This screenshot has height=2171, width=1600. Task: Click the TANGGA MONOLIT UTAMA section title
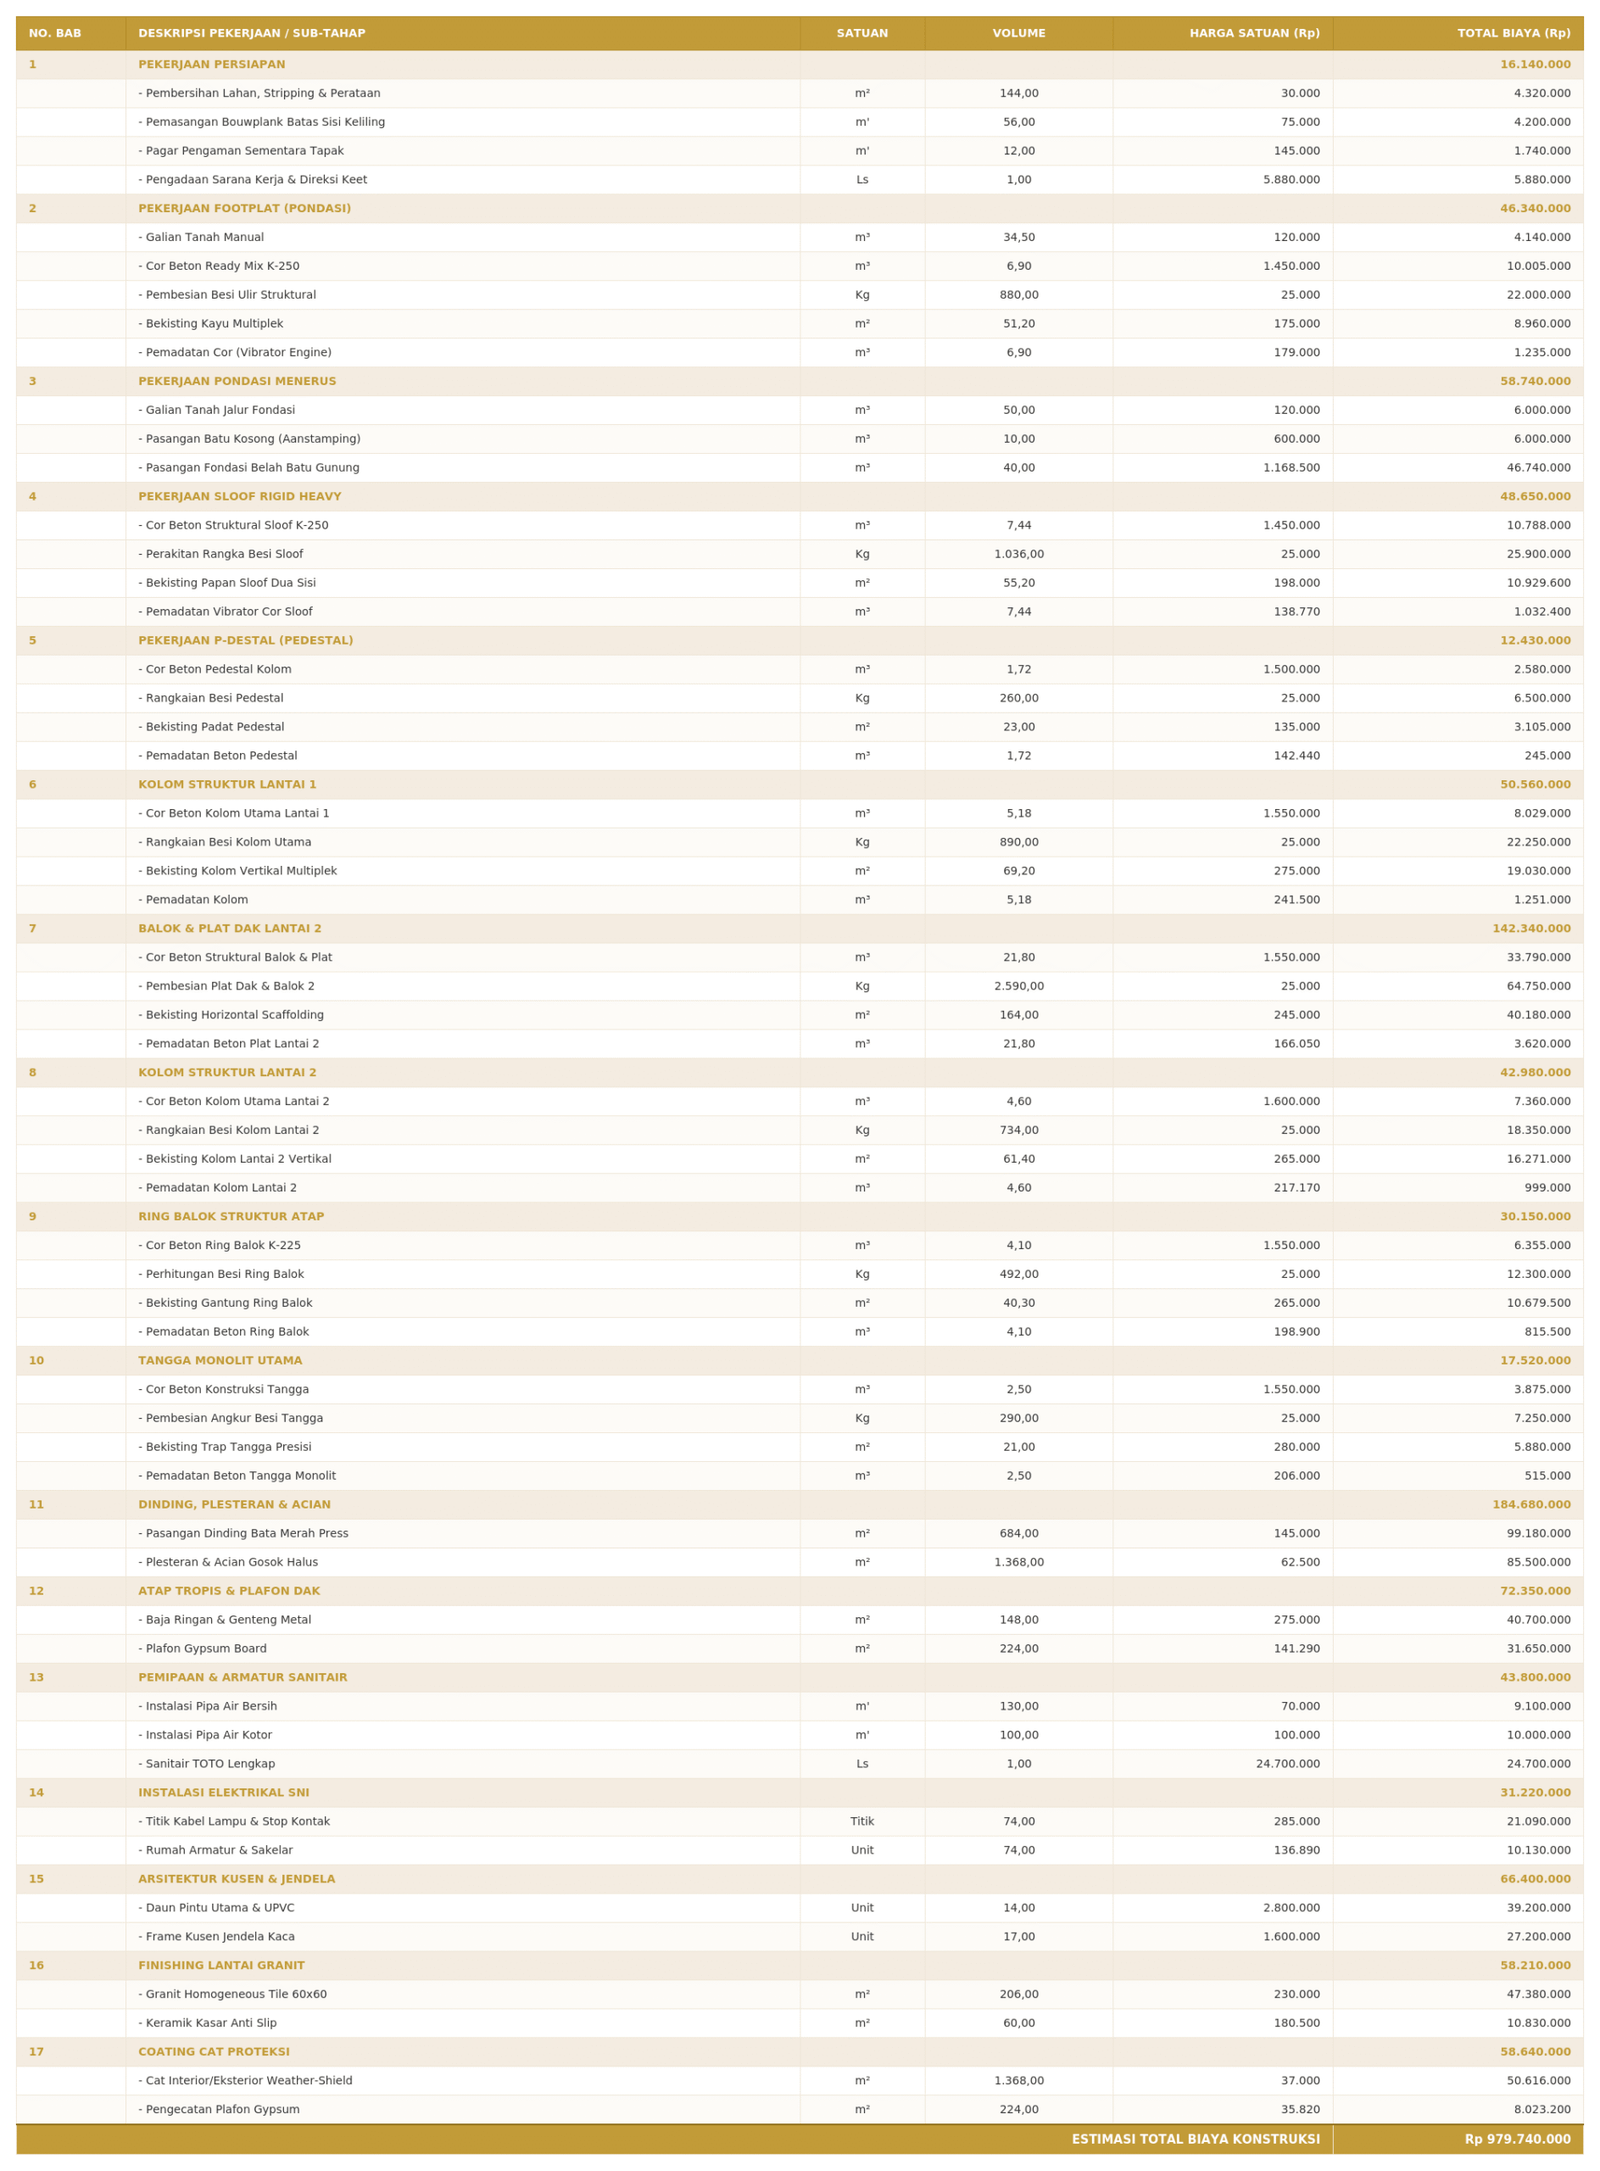coord(220,1360)
